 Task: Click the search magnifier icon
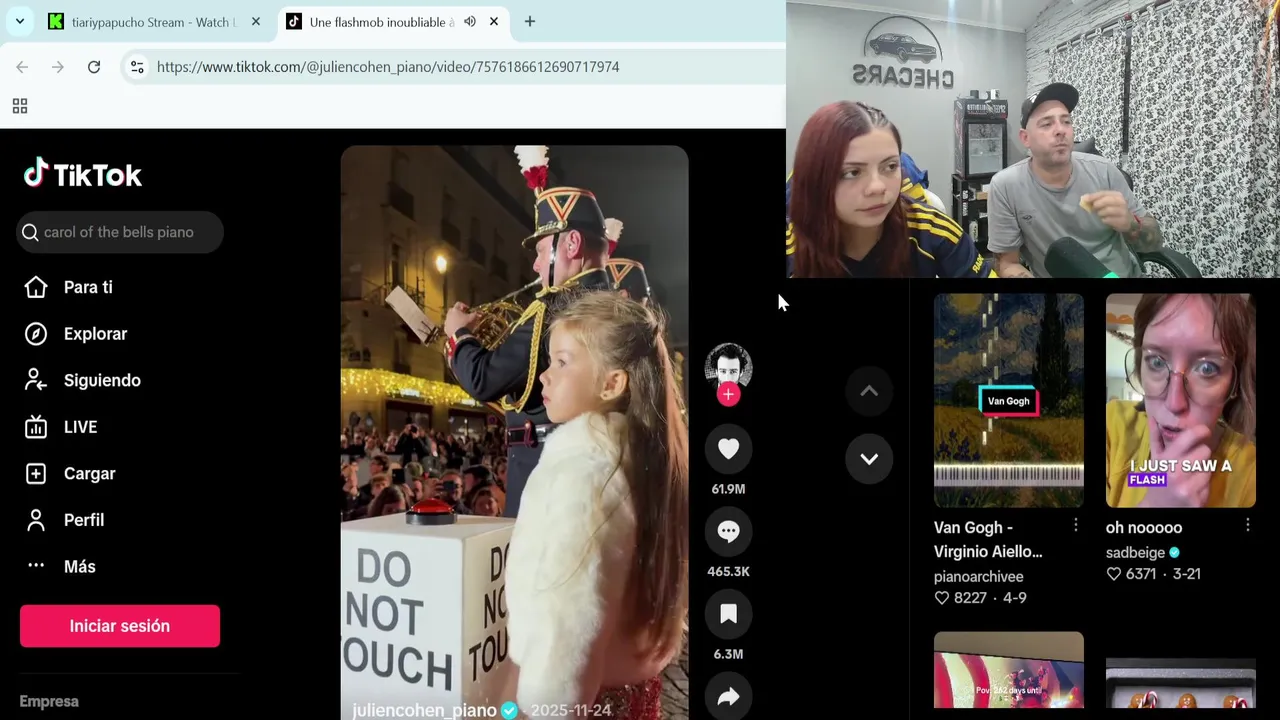coord(30,232)
